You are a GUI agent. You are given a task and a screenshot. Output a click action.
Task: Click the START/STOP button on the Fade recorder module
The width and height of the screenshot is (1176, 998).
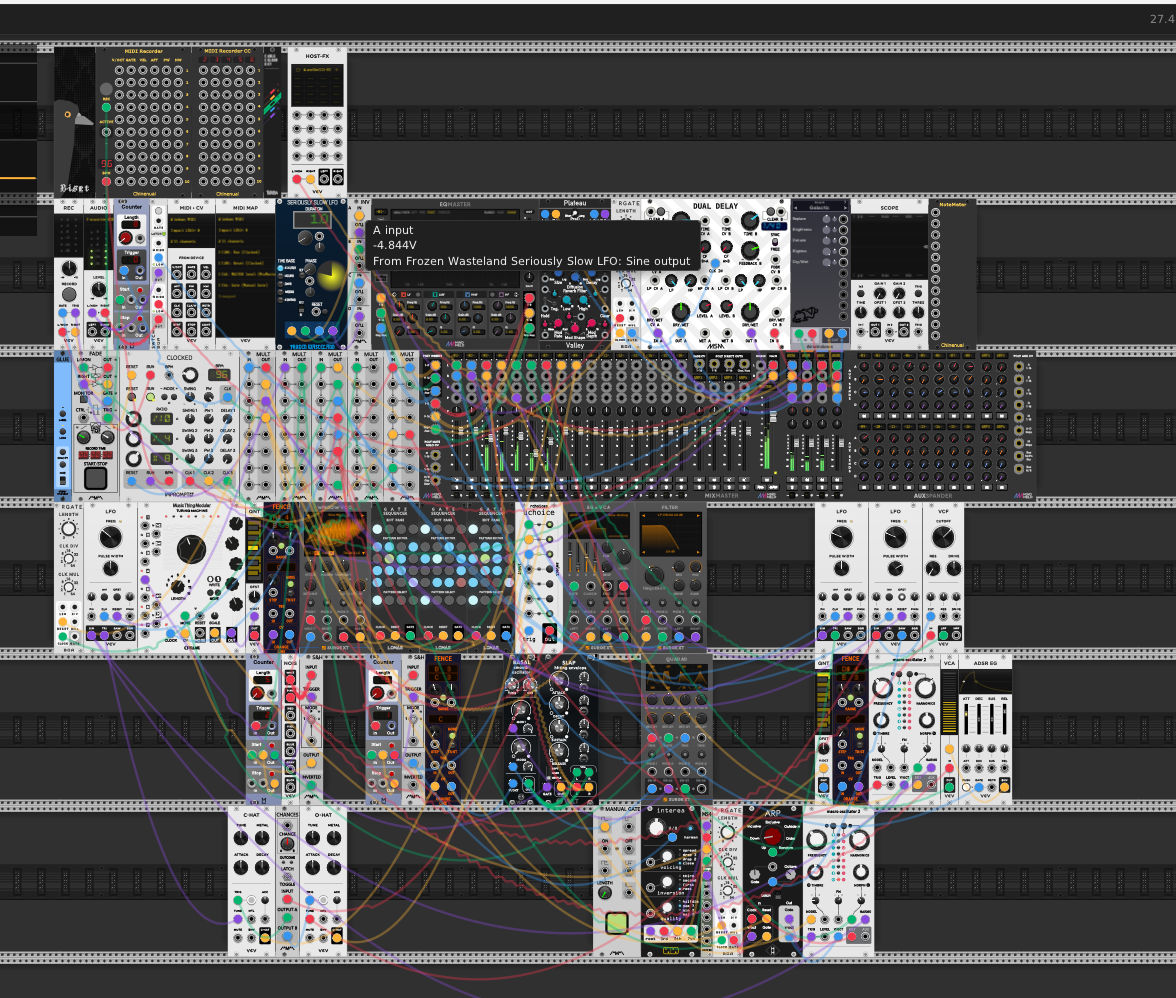(x=95, y=478)
